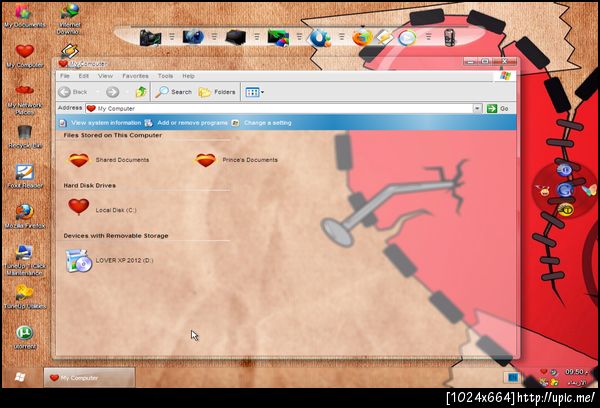This screenshot has width=600, height=408.
Task: Click the camera icon in top dock
Action: pyautogui.click(x=150, y=38)
